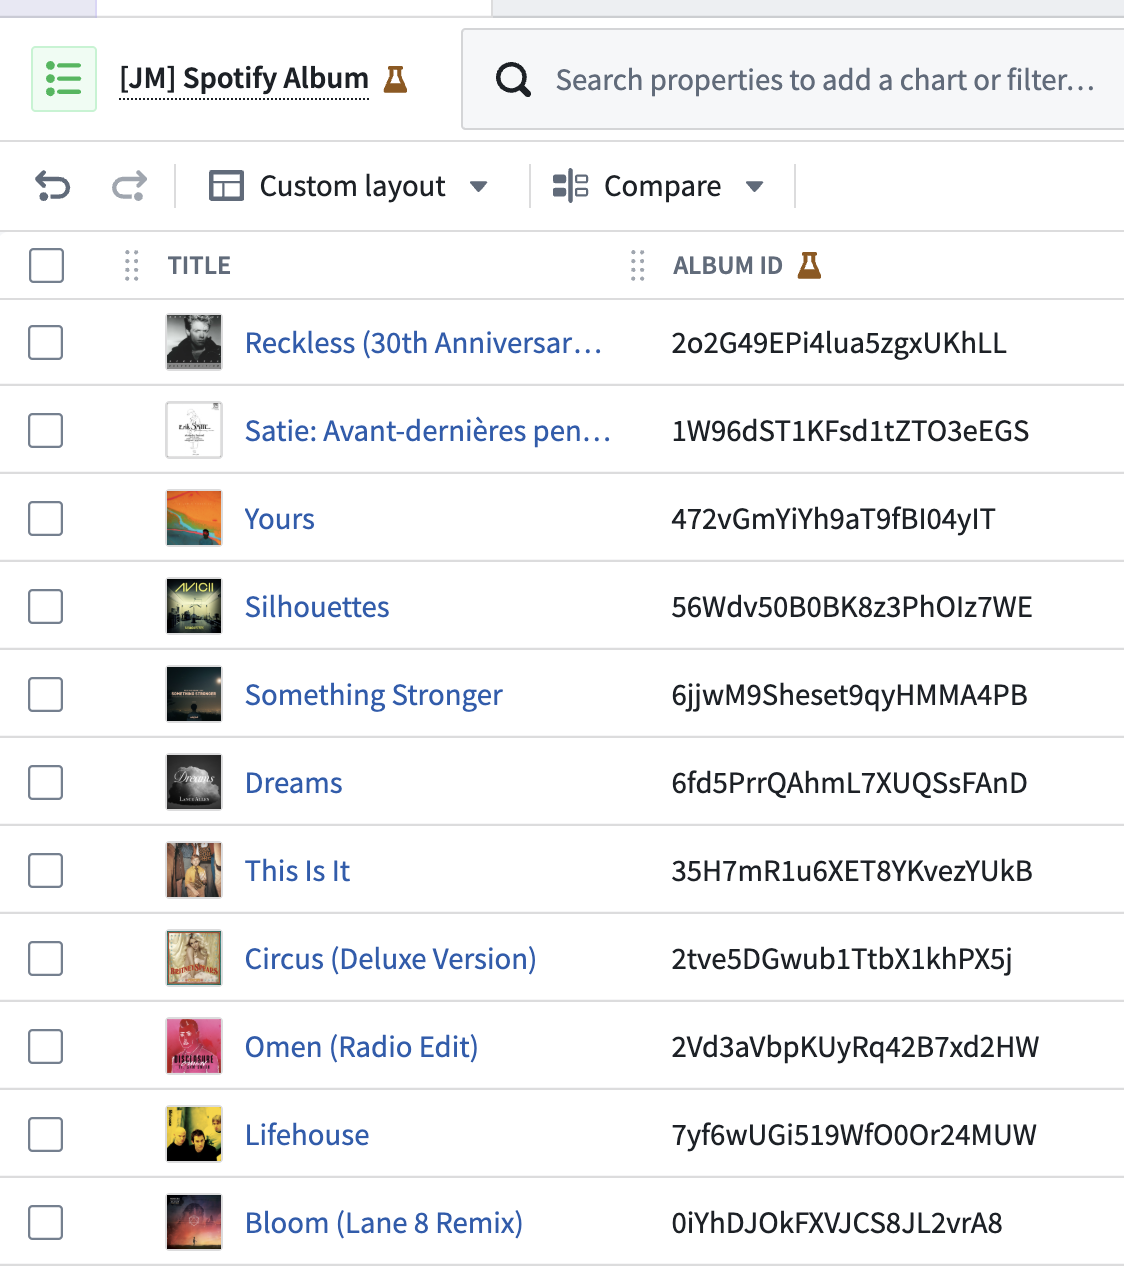
Task: Click the green object list icon
Action: [x=64, y=79]
